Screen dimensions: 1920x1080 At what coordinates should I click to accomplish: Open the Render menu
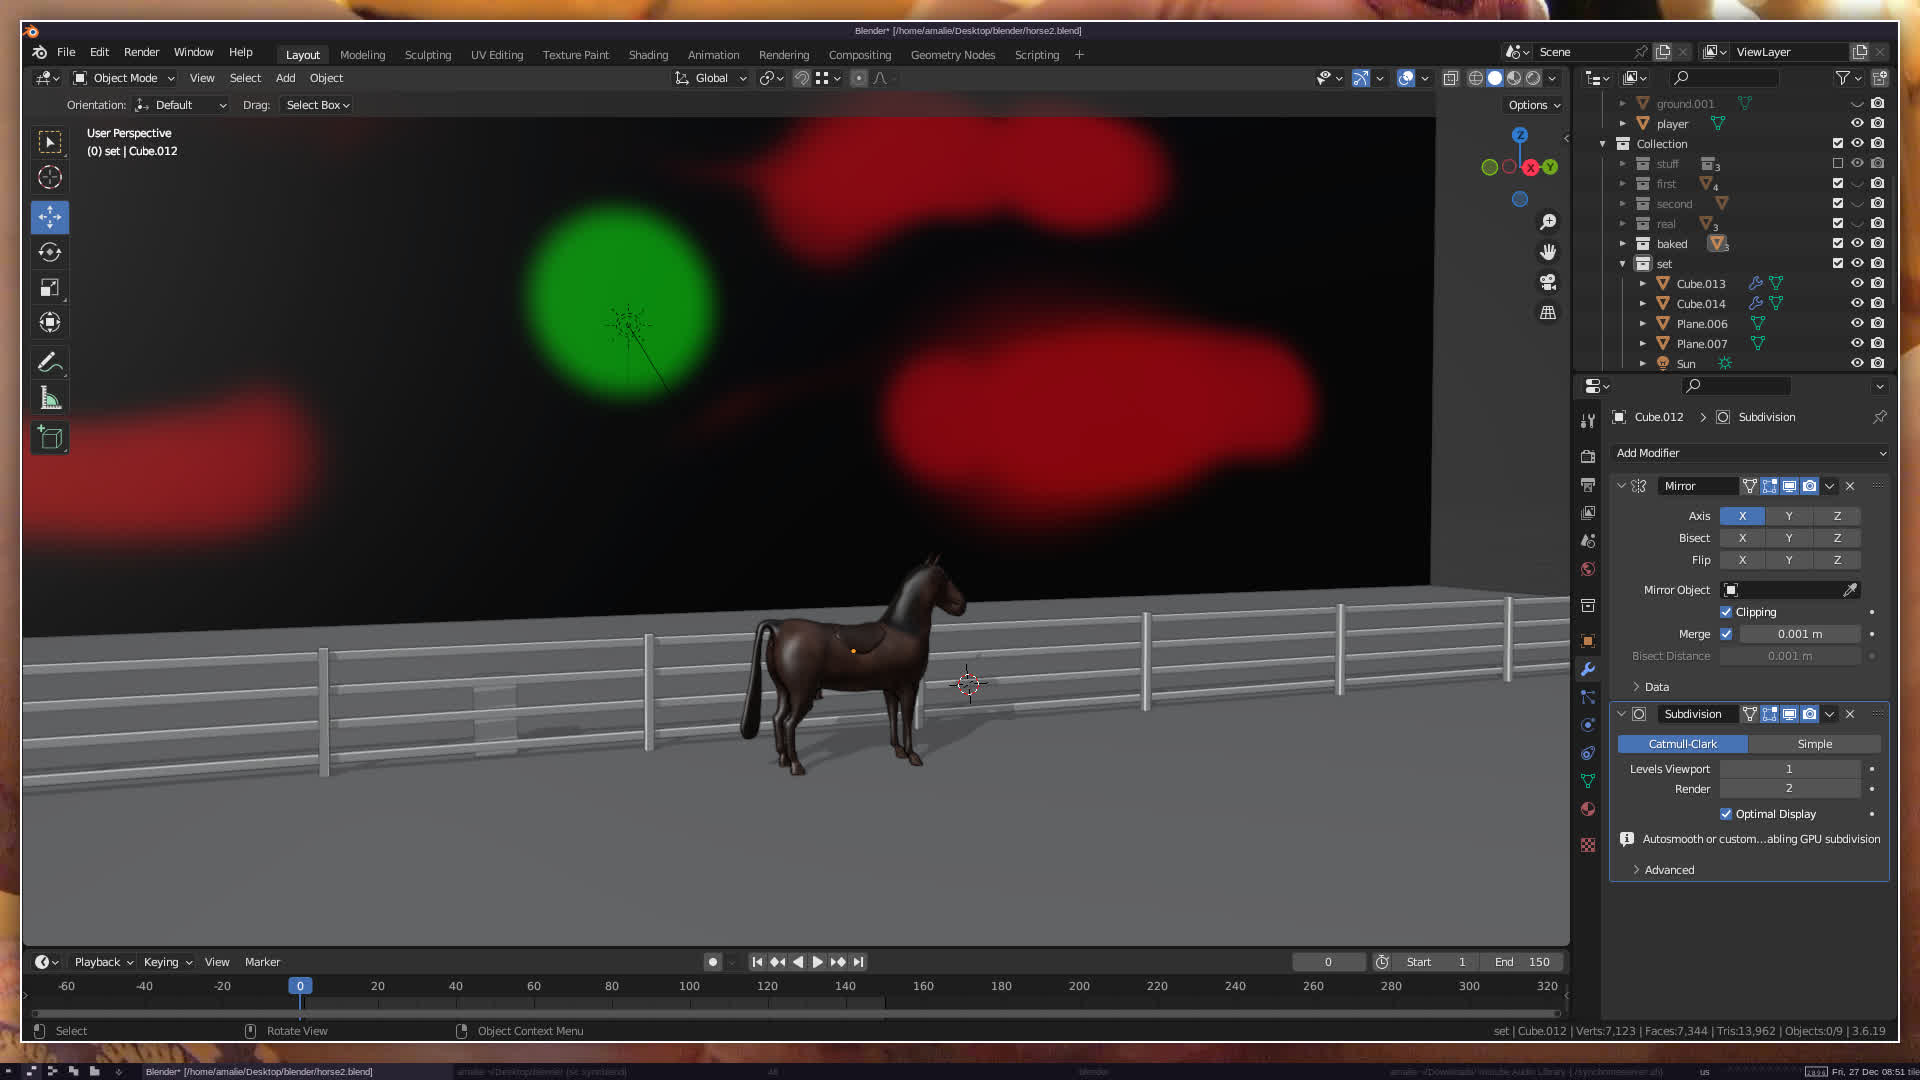141,52
